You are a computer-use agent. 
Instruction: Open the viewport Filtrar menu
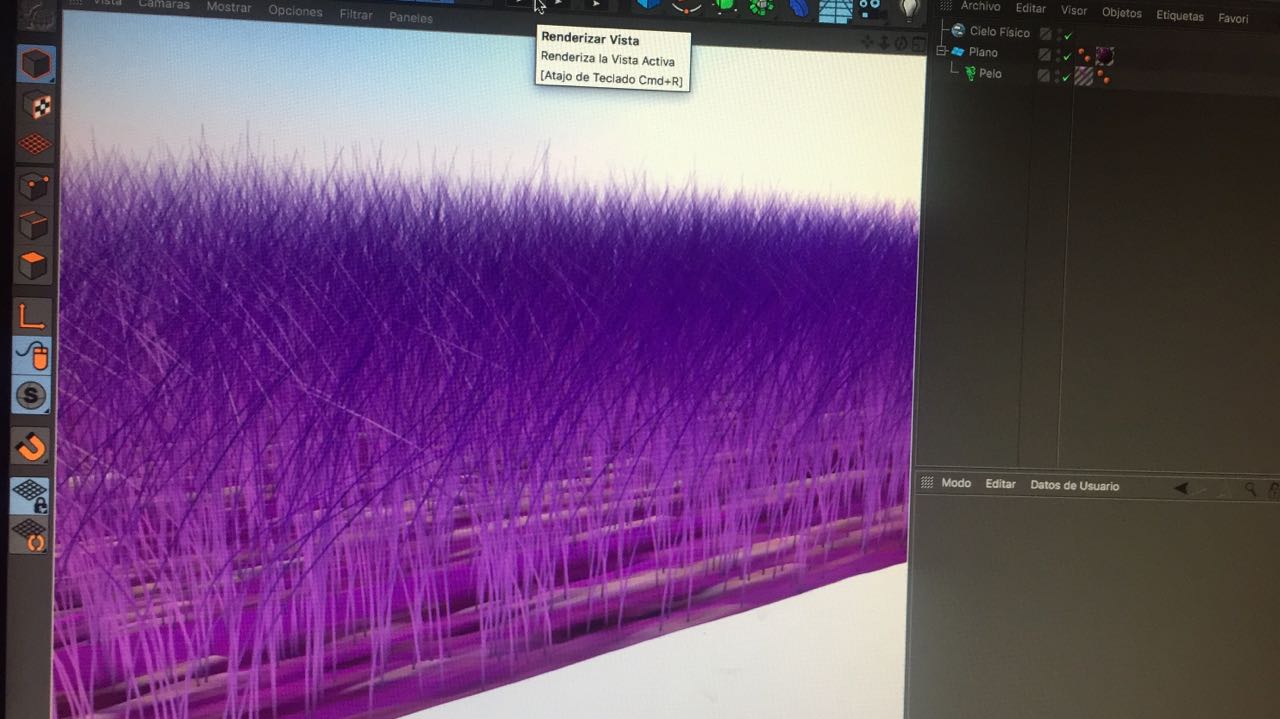pos(356,15)
